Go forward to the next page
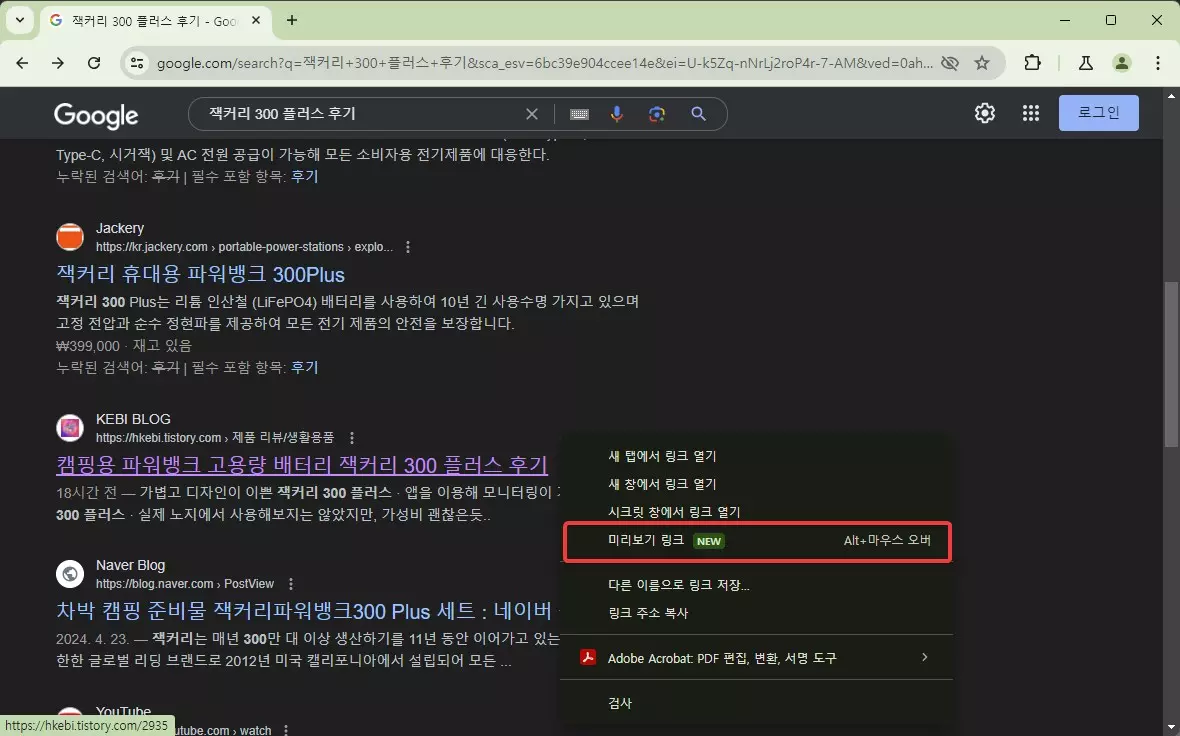This screenshot has height=736, width=1180. 58,63
